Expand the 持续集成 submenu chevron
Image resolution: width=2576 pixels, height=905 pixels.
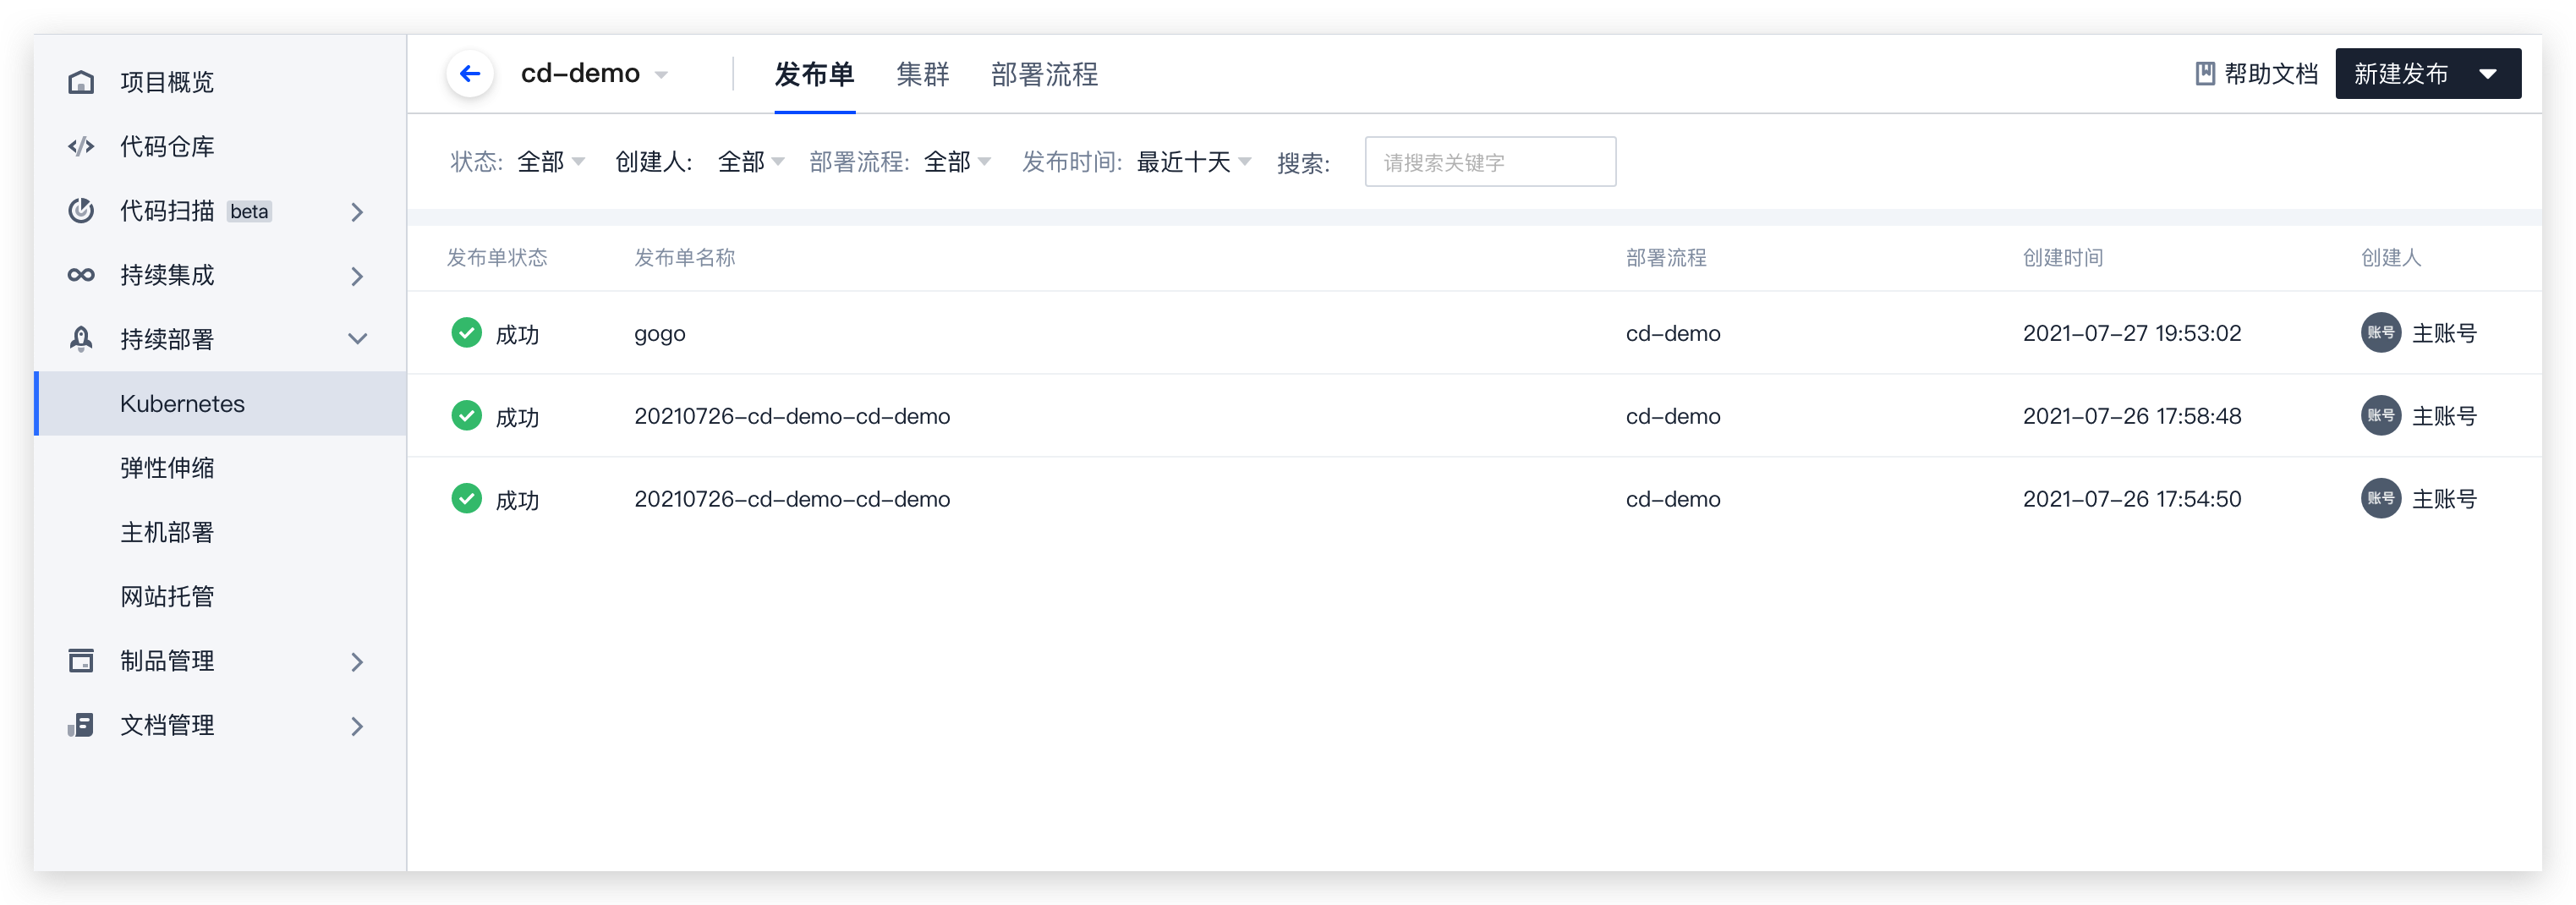click(x=357, y=276)
